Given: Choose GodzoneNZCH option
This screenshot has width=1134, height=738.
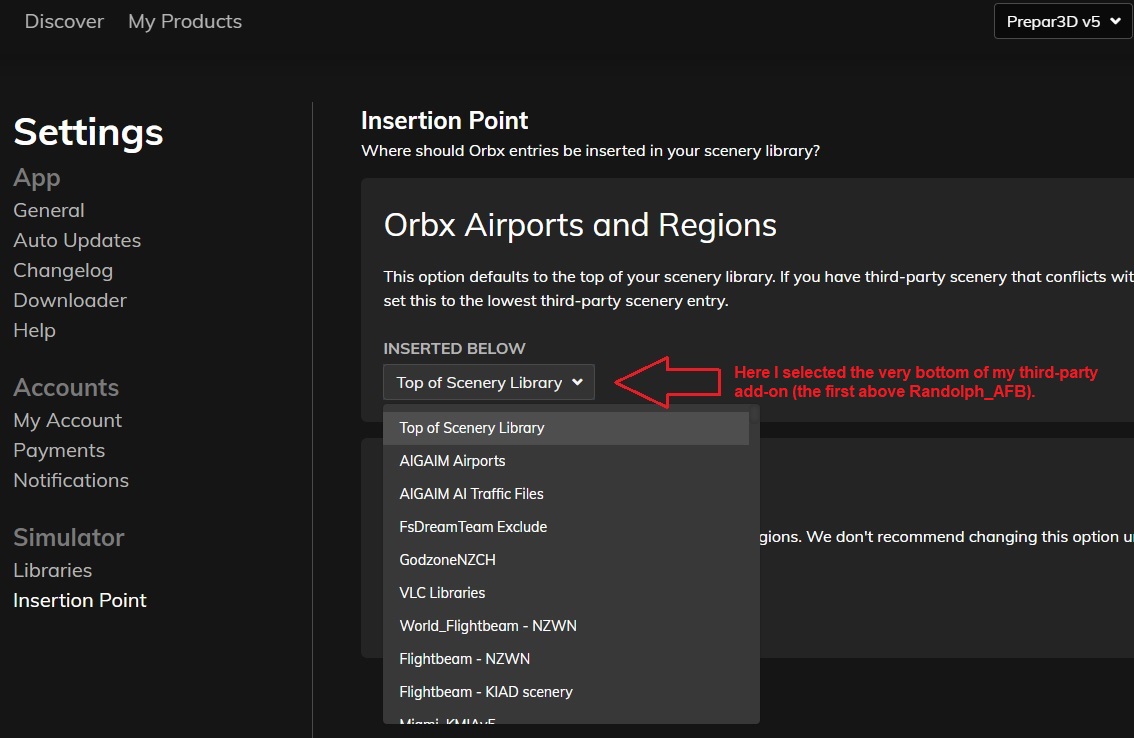Looking at the screenshot, I should [566, 560].
